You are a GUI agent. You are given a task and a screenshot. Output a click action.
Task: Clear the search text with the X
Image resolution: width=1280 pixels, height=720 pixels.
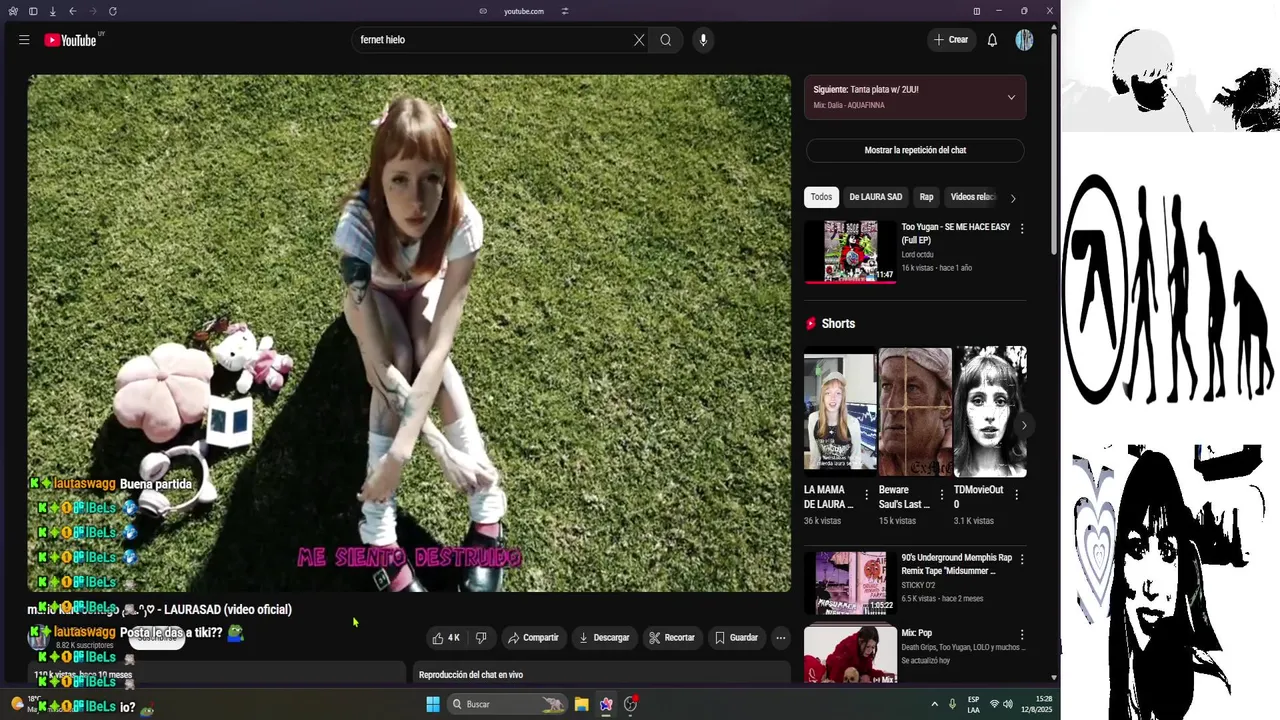tap(639, 40)
